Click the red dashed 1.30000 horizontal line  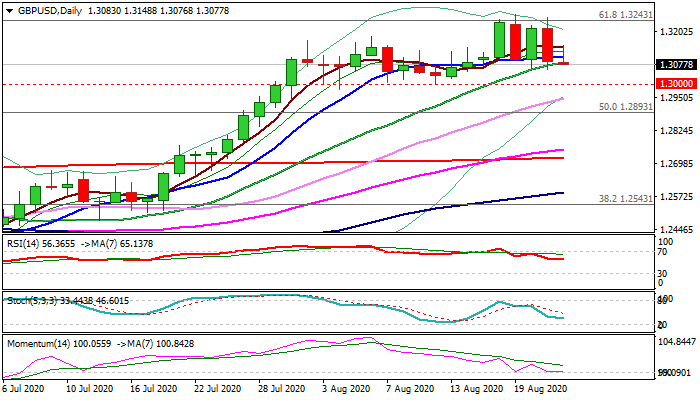[328, 84]
